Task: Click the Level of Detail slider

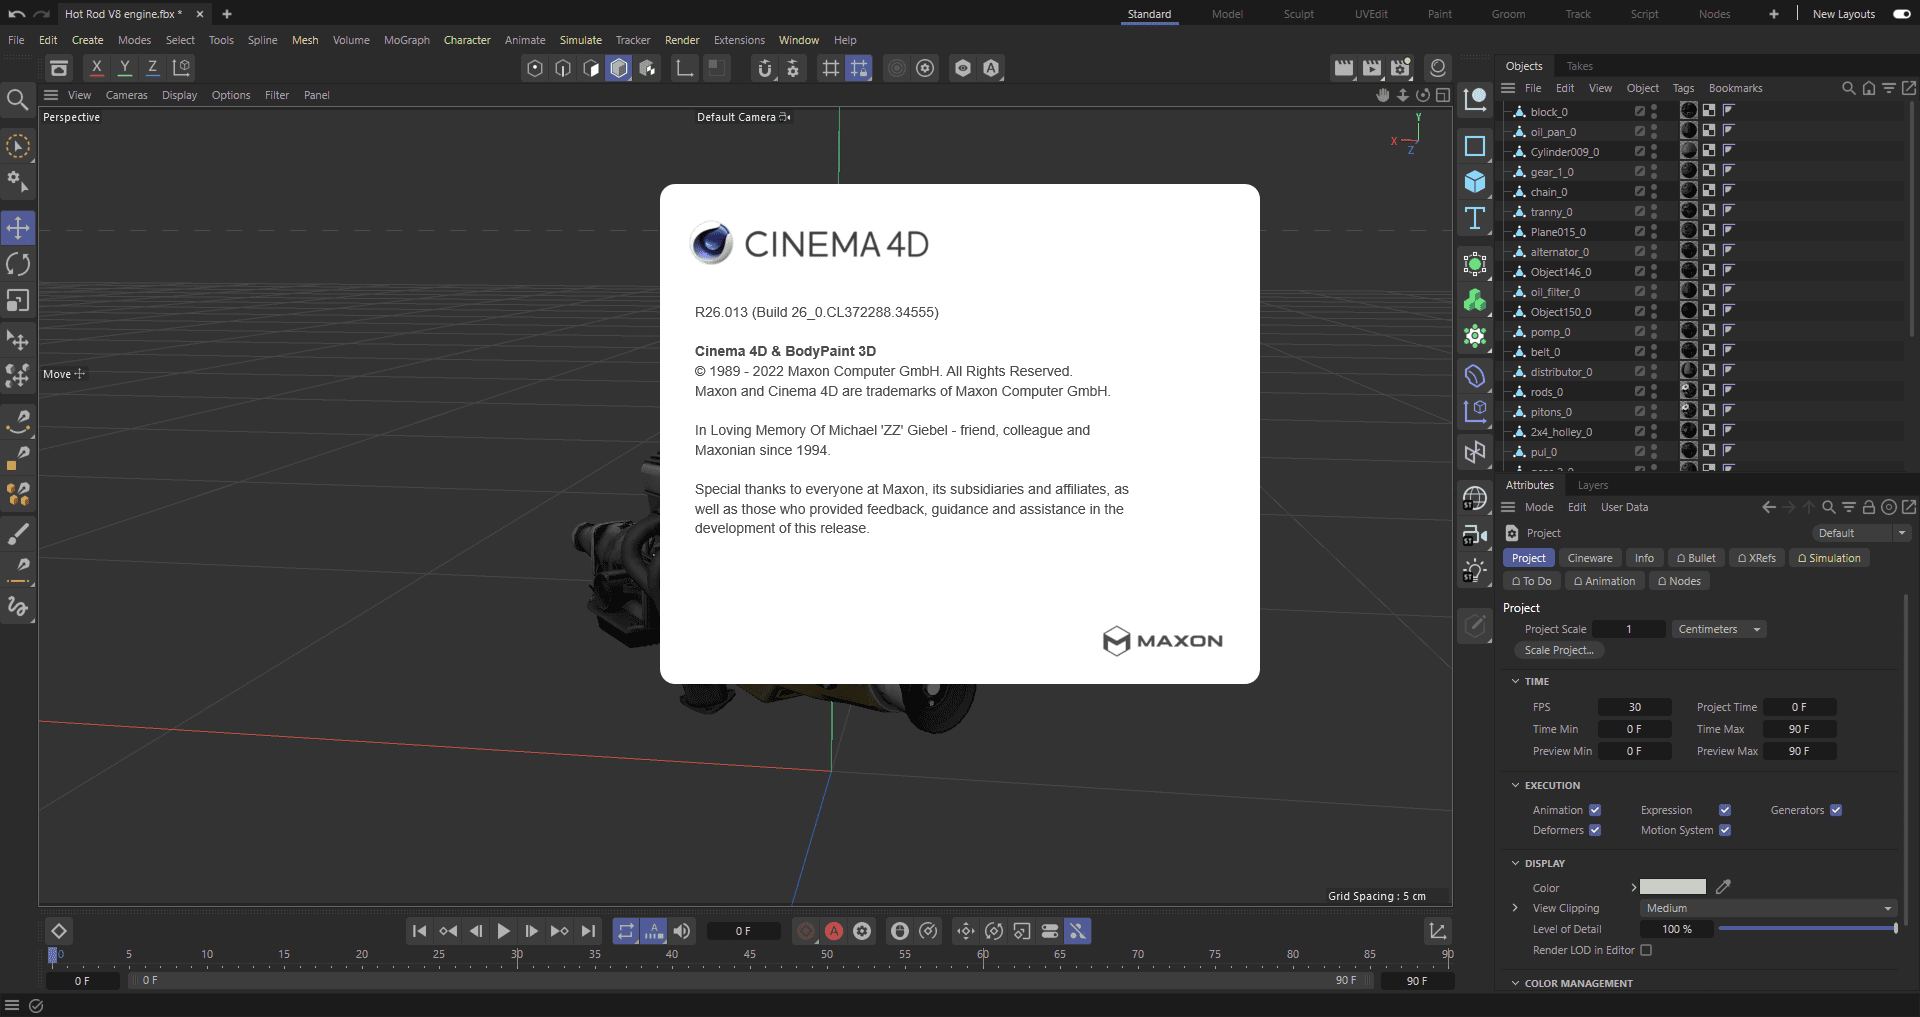Action: pos(1807,929)
